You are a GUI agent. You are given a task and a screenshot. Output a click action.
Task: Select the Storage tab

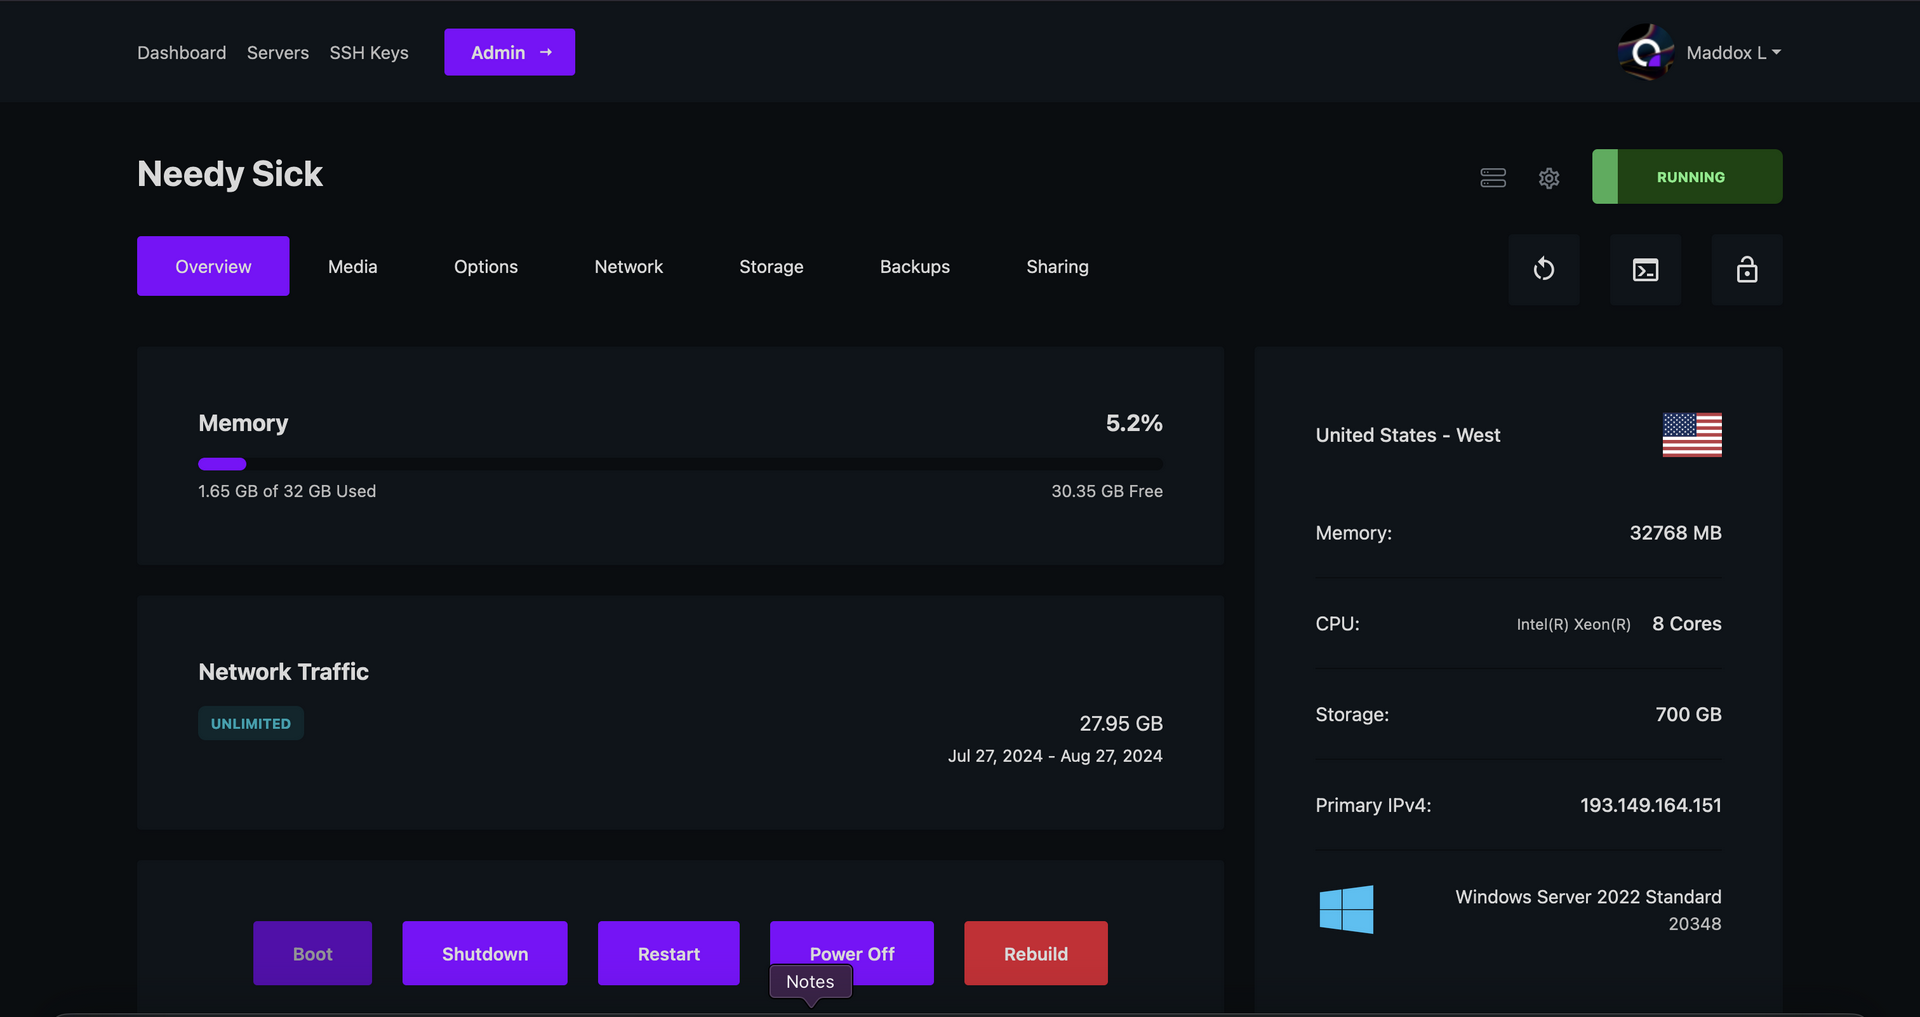pyautogui.click(x=771, y=267)
